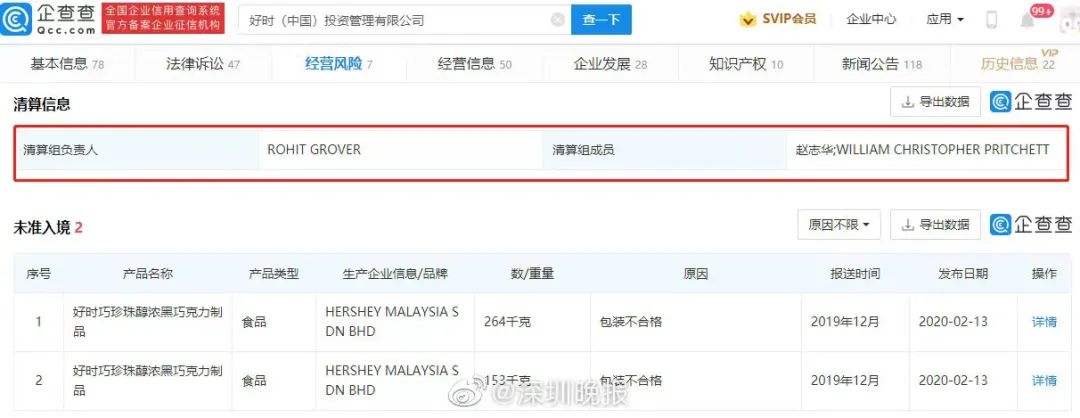Open the 知识产权 tab
The width and height of the screenshot is (1080, 418).
click(746, 64)
